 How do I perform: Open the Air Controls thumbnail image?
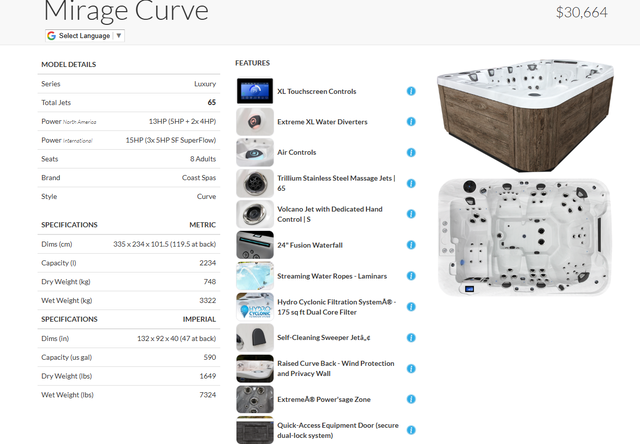pos(254,153)
